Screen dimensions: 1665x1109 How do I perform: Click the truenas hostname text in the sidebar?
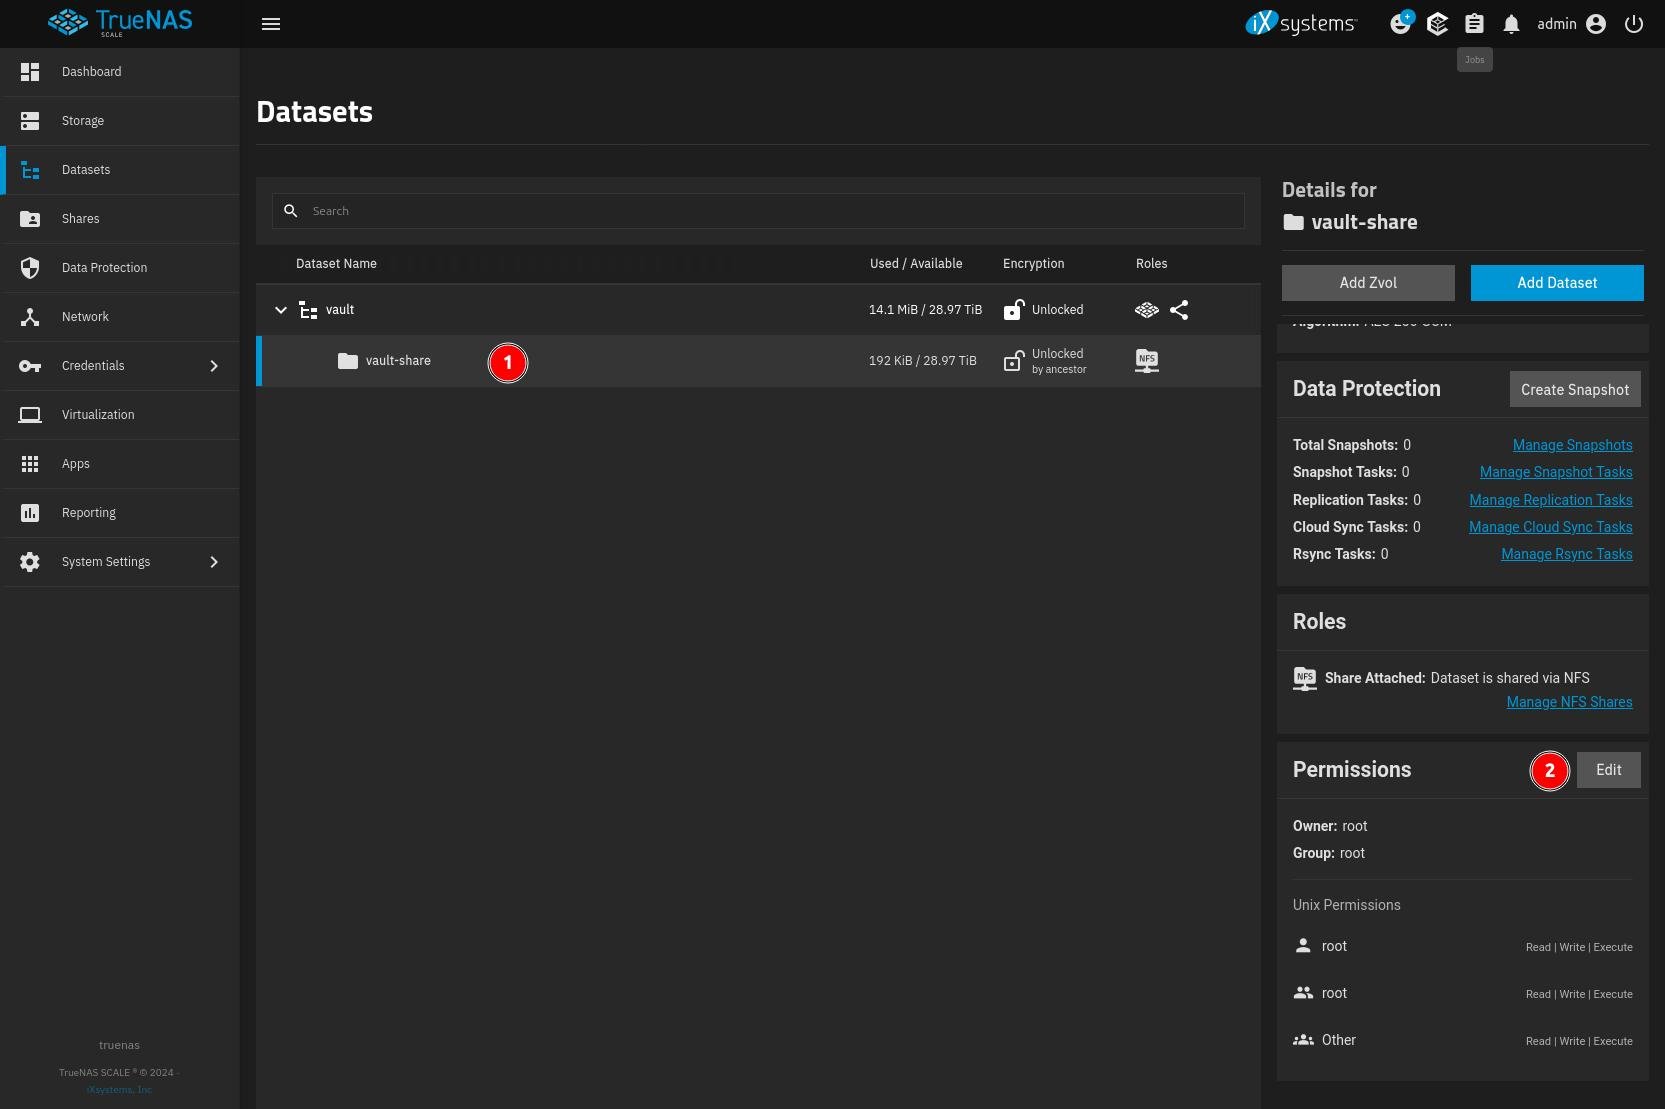point(119,1045)
